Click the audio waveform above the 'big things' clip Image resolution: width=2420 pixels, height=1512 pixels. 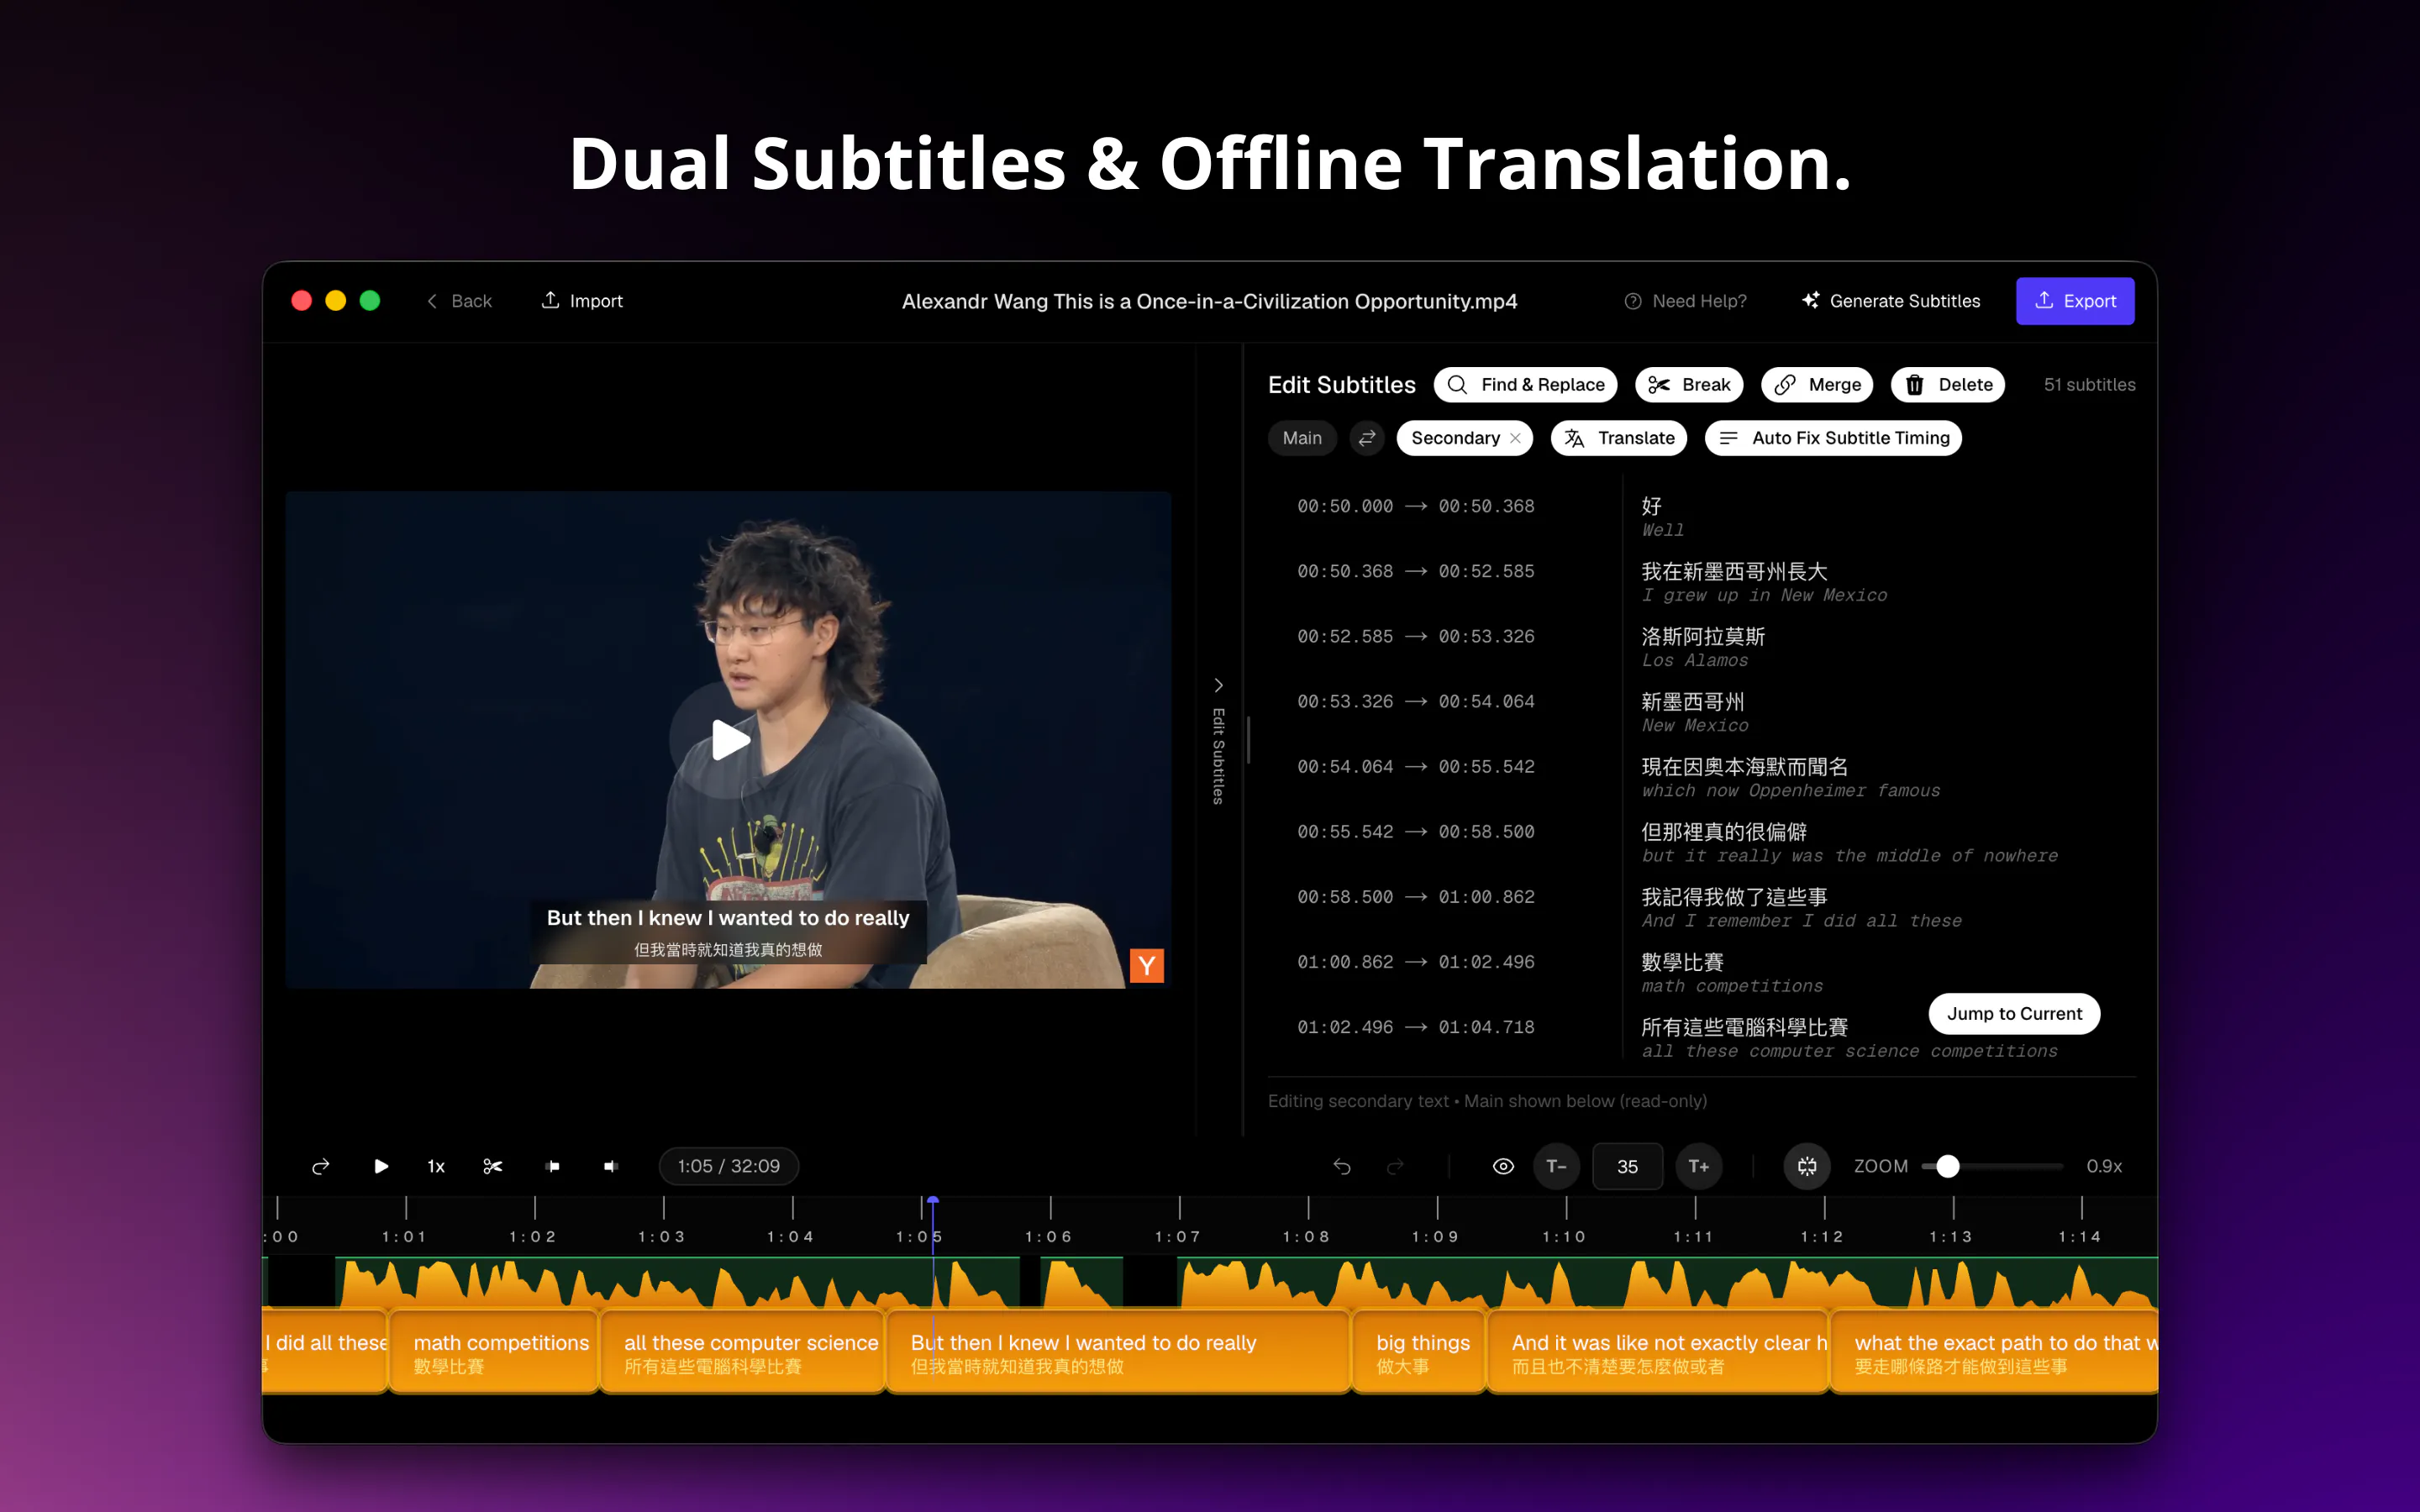coord(1419,1283)
